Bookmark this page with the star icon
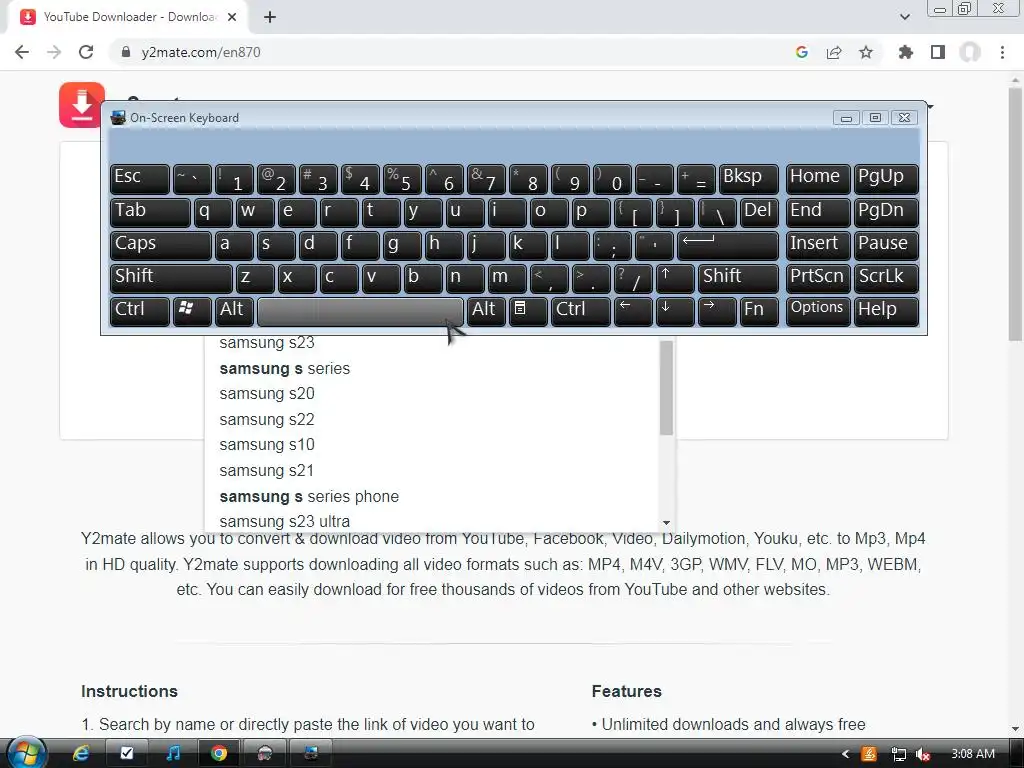 click(866, 52)
